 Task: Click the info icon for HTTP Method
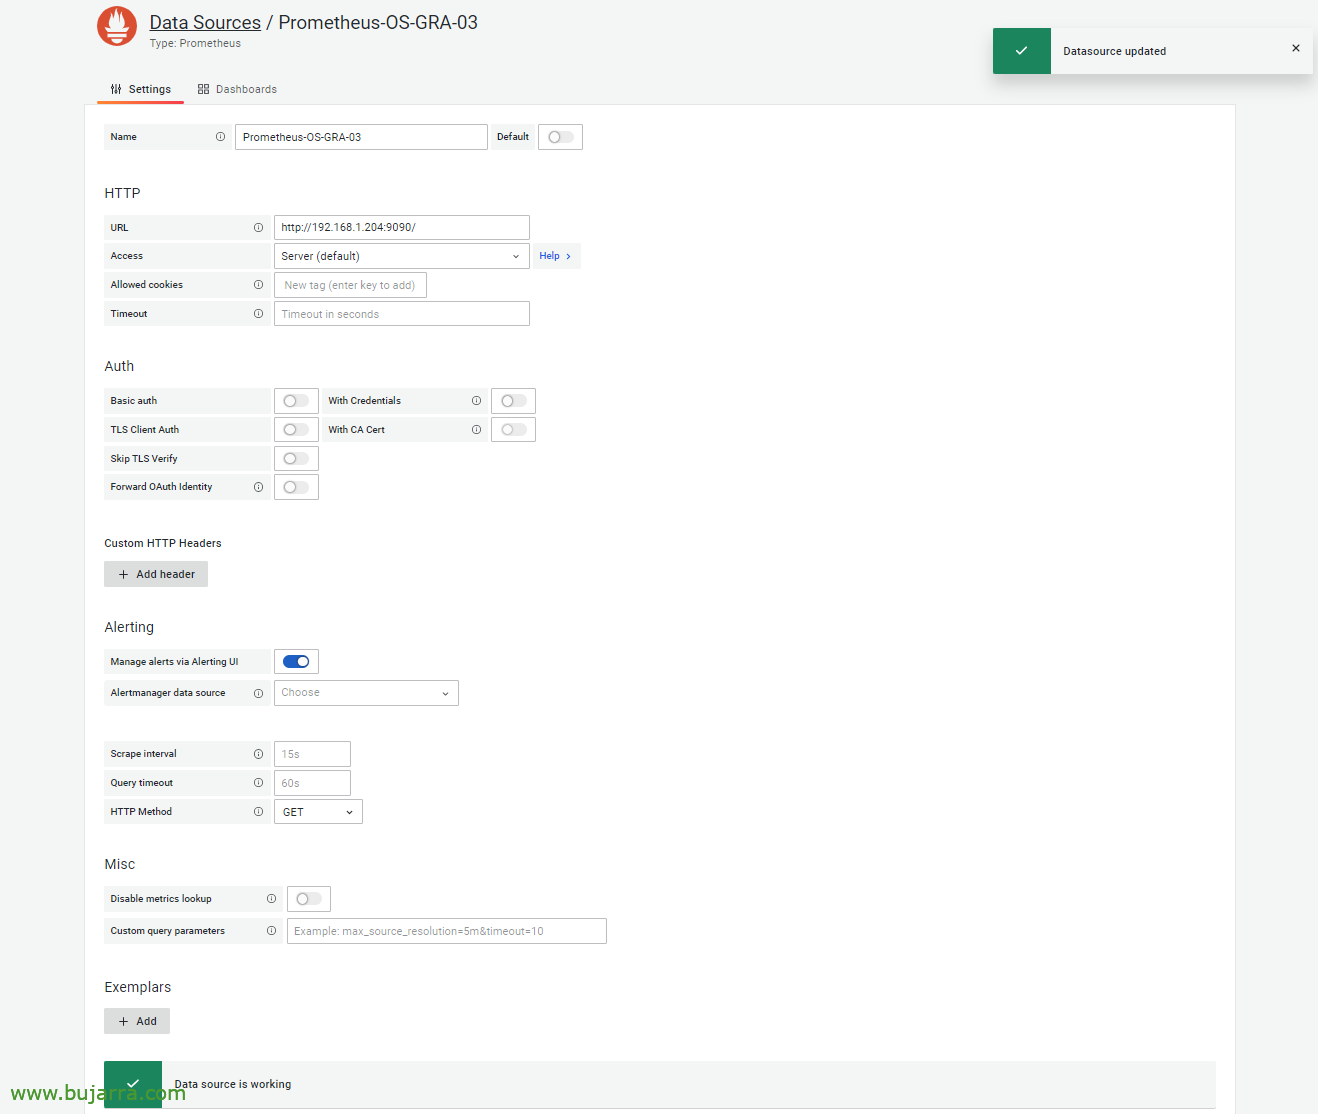point(258,812)
